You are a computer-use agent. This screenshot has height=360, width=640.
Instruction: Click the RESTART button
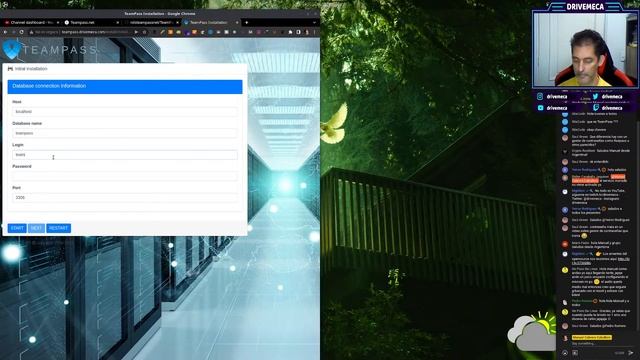(58, 228)
